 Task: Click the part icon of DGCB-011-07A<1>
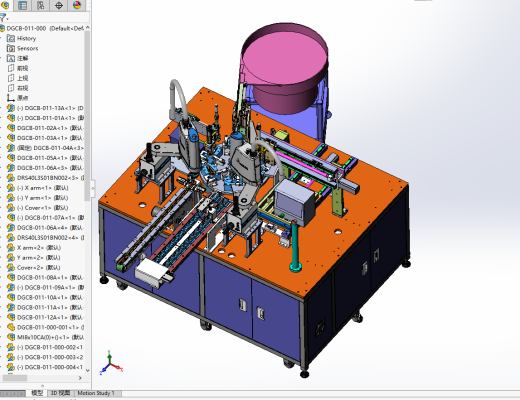[x=11, y=218]
